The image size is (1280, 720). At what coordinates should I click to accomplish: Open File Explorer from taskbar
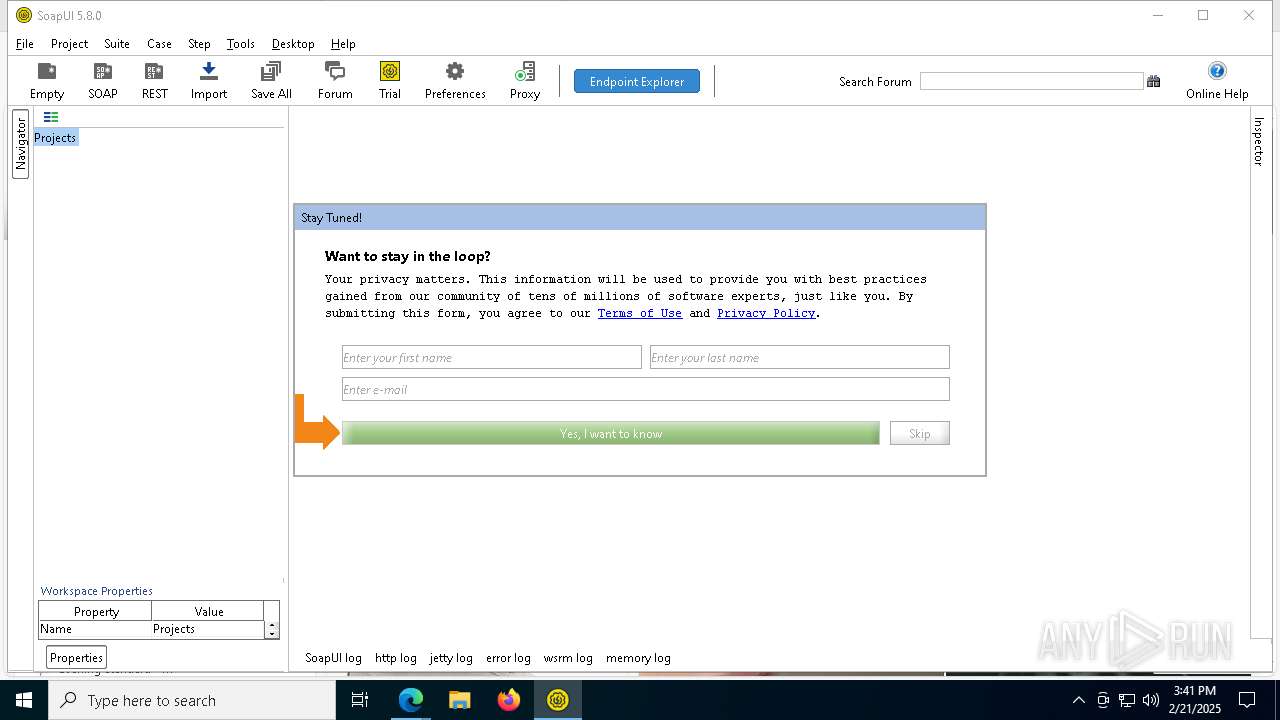tap(459, 700)
